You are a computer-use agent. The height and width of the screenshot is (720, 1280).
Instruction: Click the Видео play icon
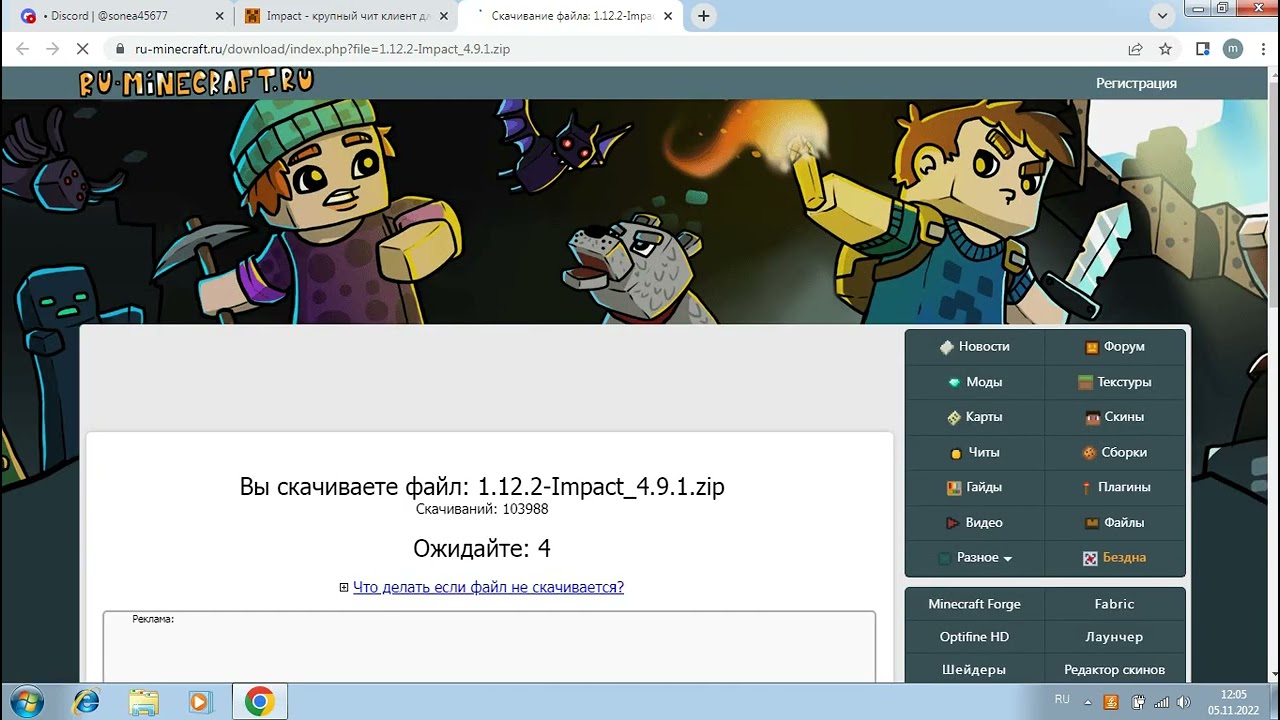953,523
